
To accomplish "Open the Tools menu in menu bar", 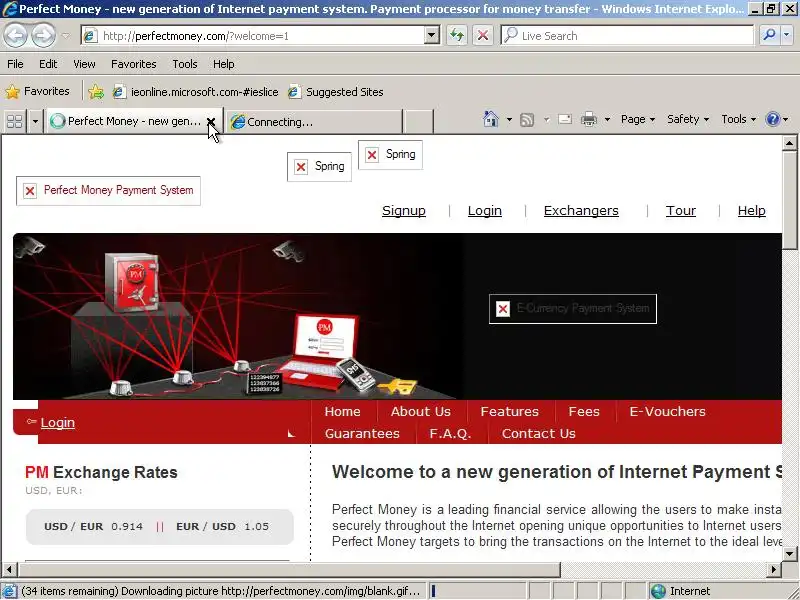I will click(185, 64).
